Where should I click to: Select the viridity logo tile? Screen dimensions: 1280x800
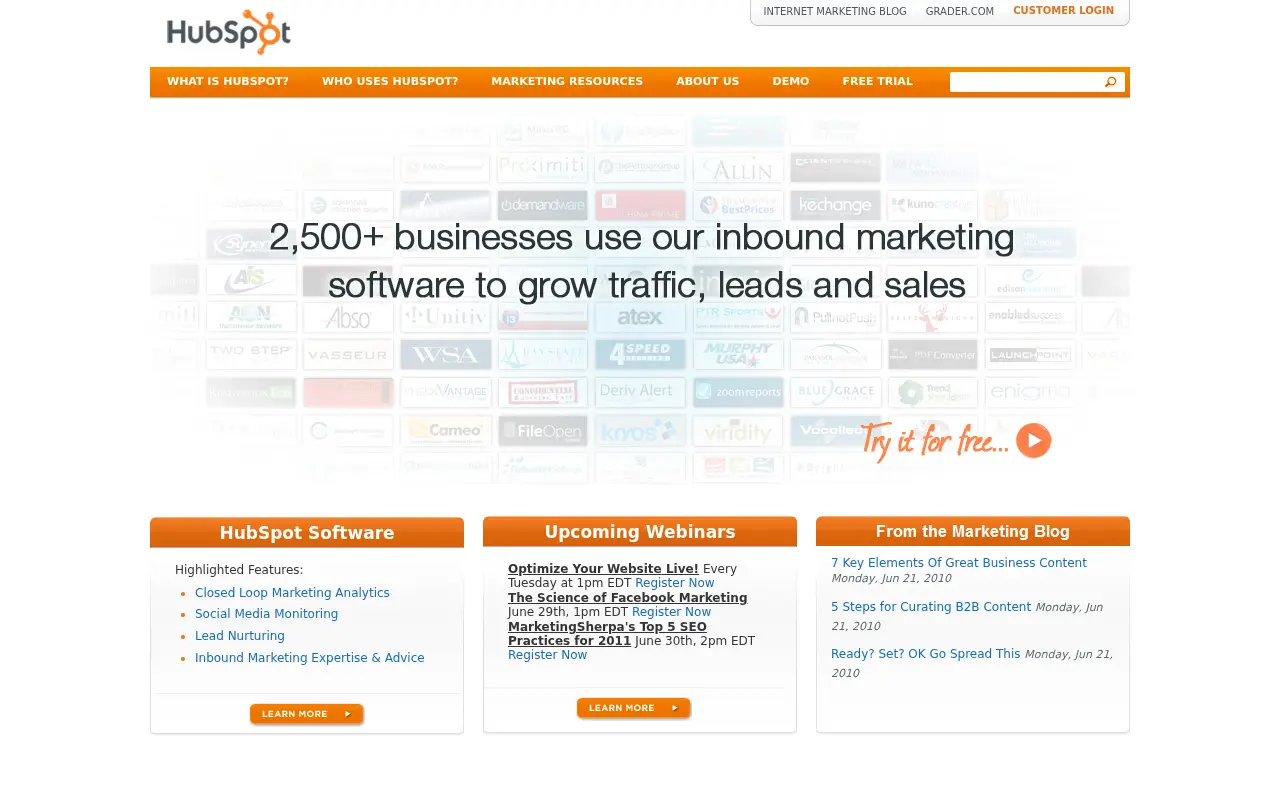[x=738, y=431]
